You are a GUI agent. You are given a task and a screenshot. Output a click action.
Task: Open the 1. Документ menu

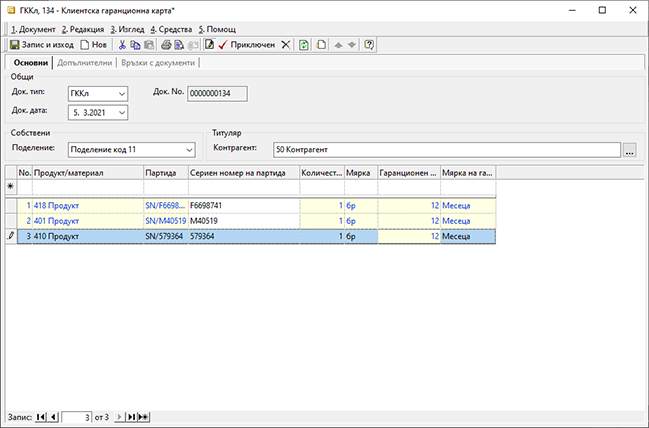[x=33, y=29]
